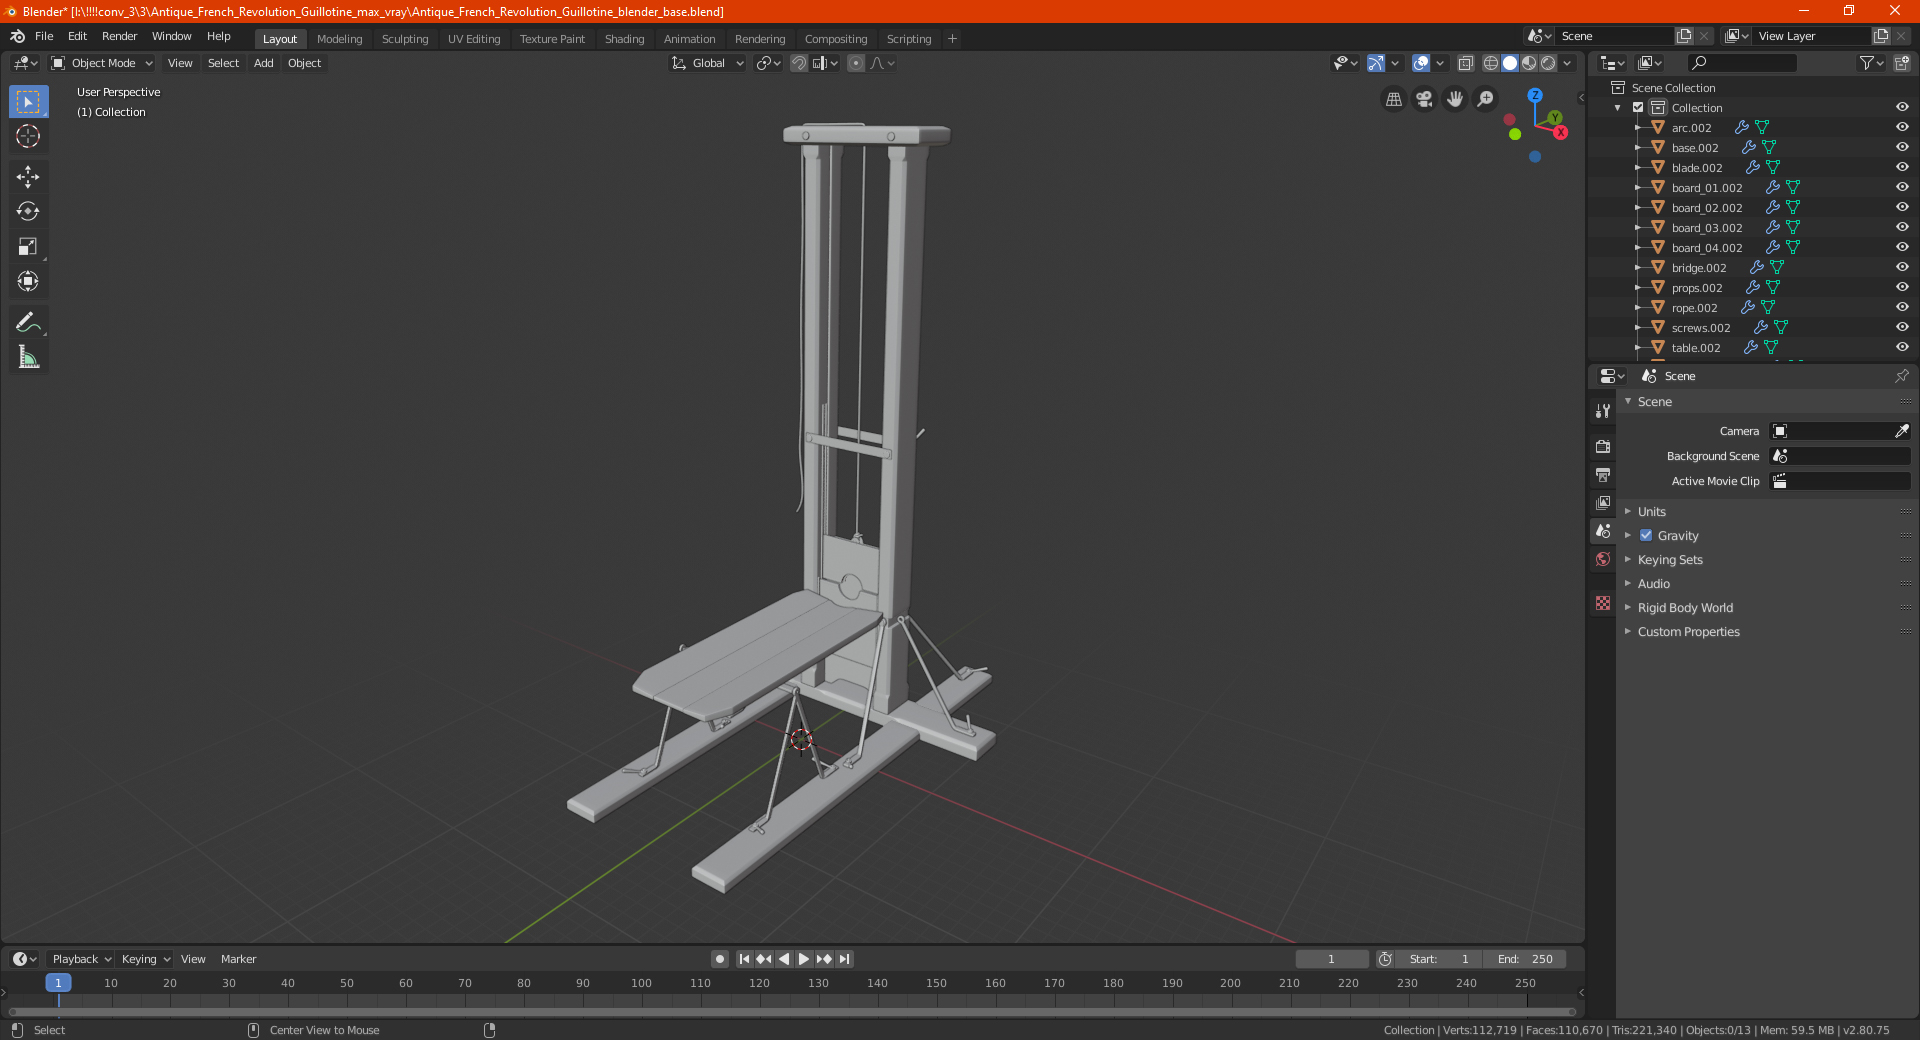Switch to solid shading mode
Viewport: 1920px width, 1040px height.
pos(1510,63)
